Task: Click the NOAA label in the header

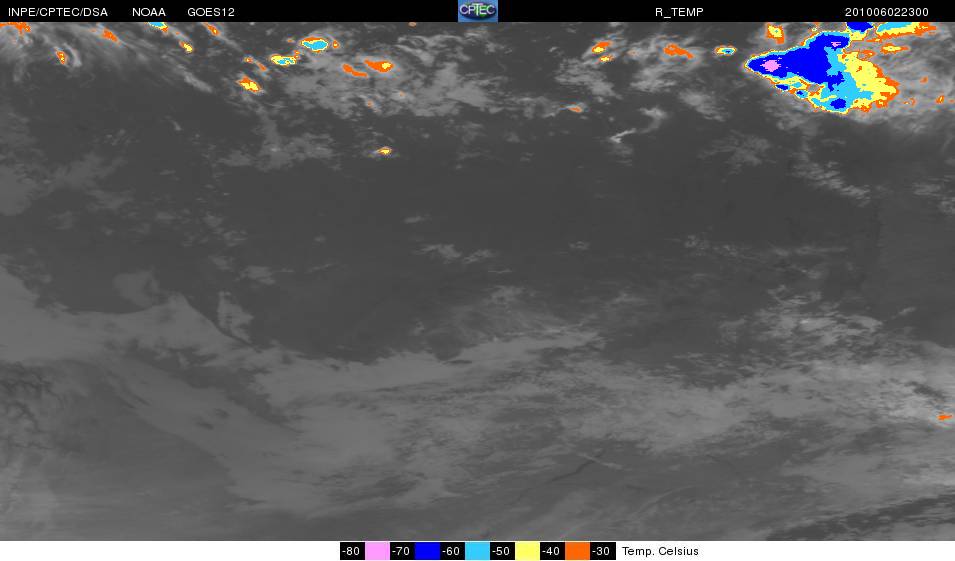Action: coord(149,12)
